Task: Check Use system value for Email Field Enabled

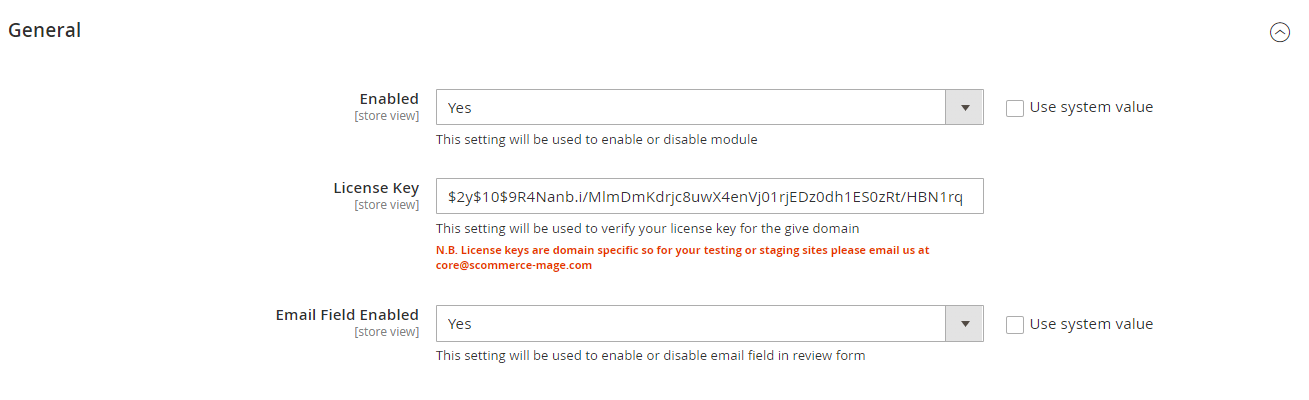Action: [1015, 325]
